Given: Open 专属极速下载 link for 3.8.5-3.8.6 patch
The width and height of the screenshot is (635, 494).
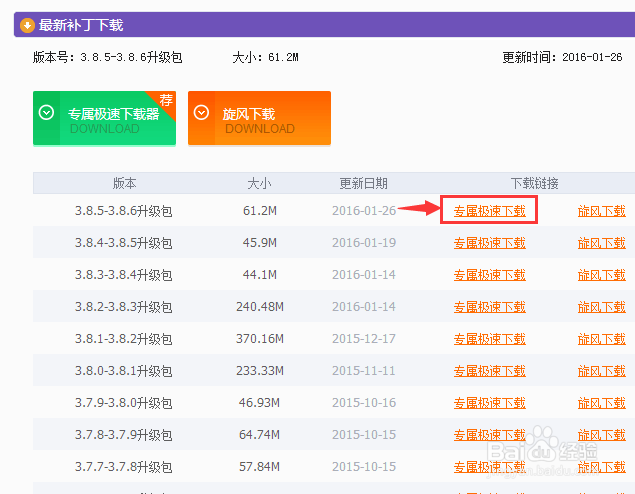Looking at the screenshot, I should coord(490,211).
